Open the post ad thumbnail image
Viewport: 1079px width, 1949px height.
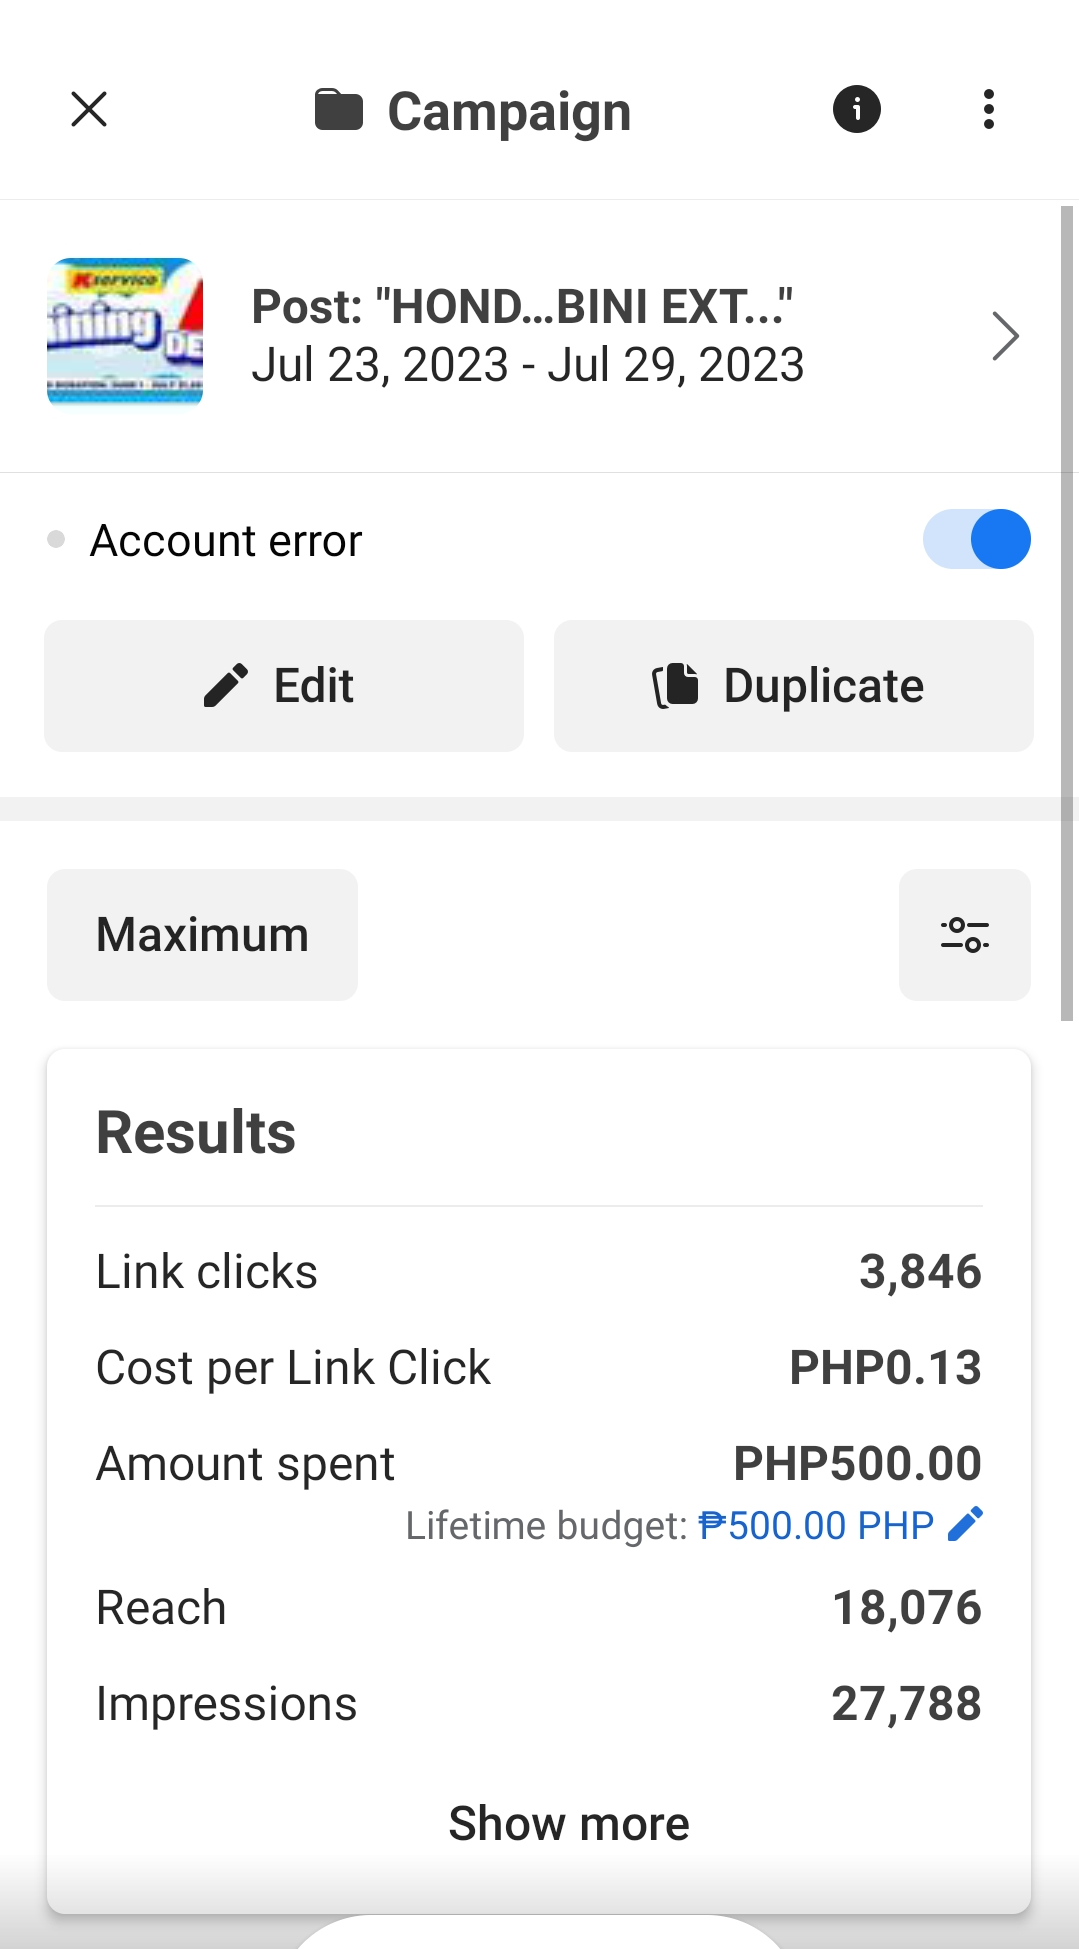click(x=125, y=333)
